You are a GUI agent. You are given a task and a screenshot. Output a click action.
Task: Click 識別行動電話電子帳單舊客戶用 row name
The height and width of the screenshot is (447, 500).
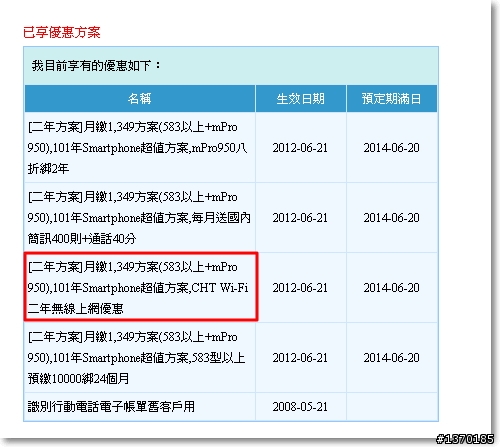pyautogui.click(x=111, y=407)
